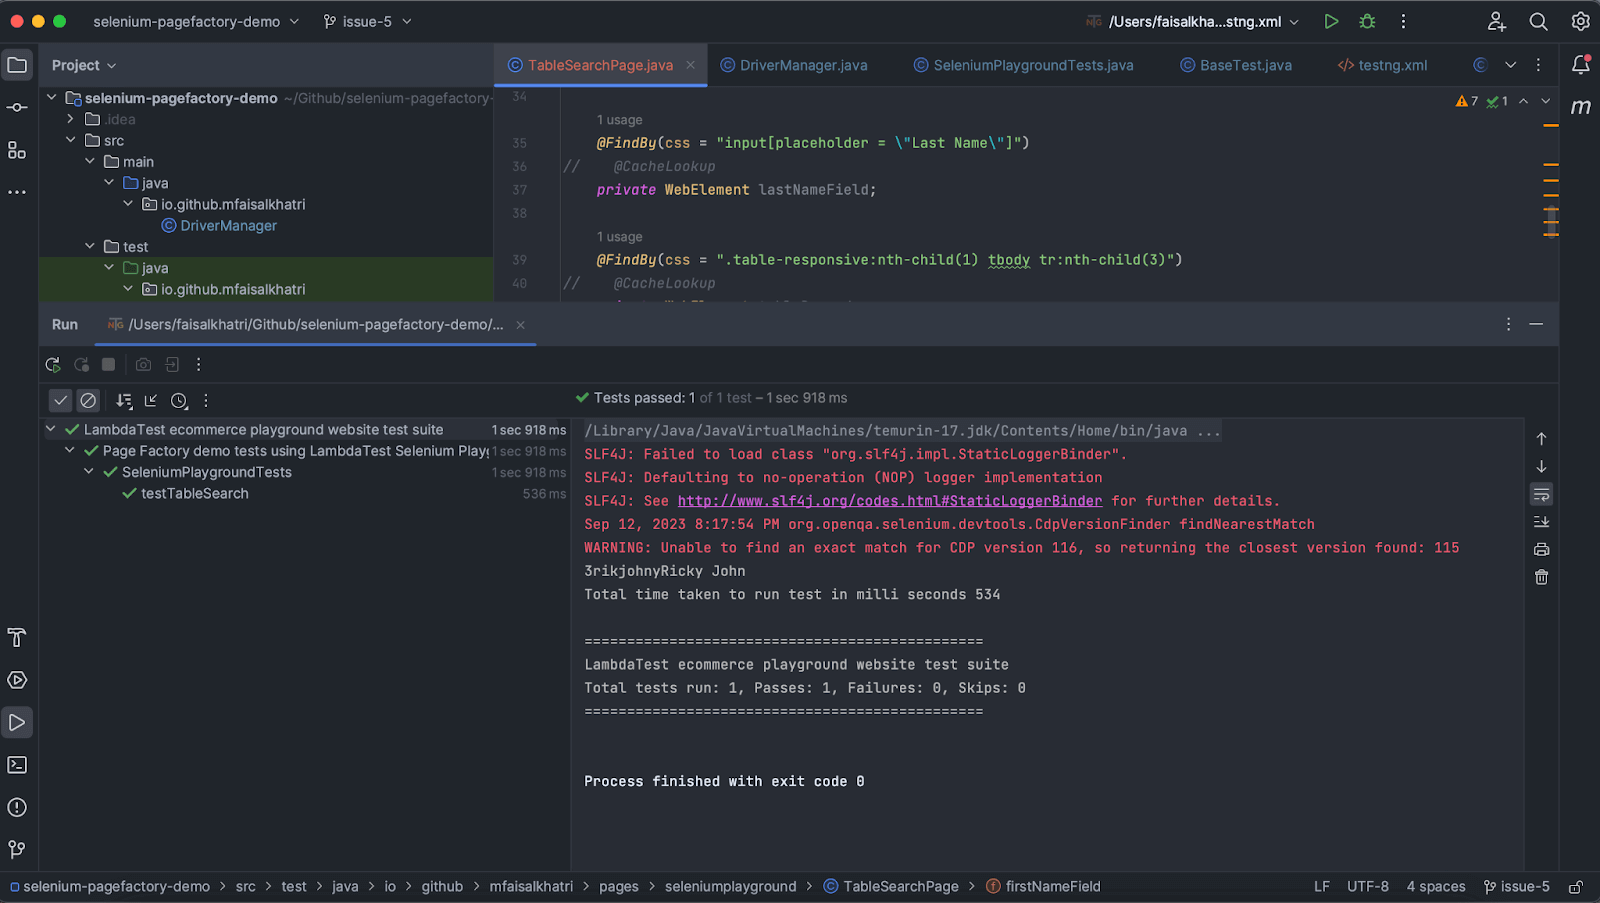Switch to the DriverManager.java tab
Screen dimensions: 1600x903
[803, 65]
